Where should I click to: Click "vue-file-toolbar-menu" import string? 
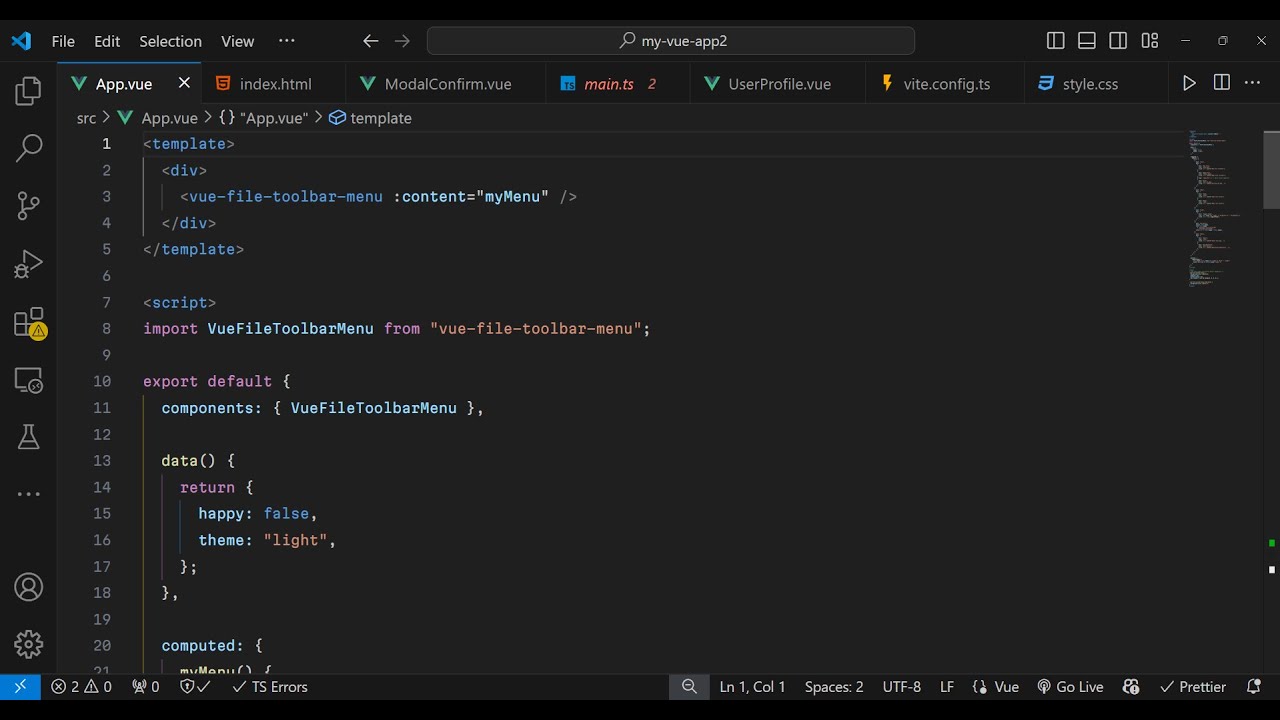pos(536,328)
